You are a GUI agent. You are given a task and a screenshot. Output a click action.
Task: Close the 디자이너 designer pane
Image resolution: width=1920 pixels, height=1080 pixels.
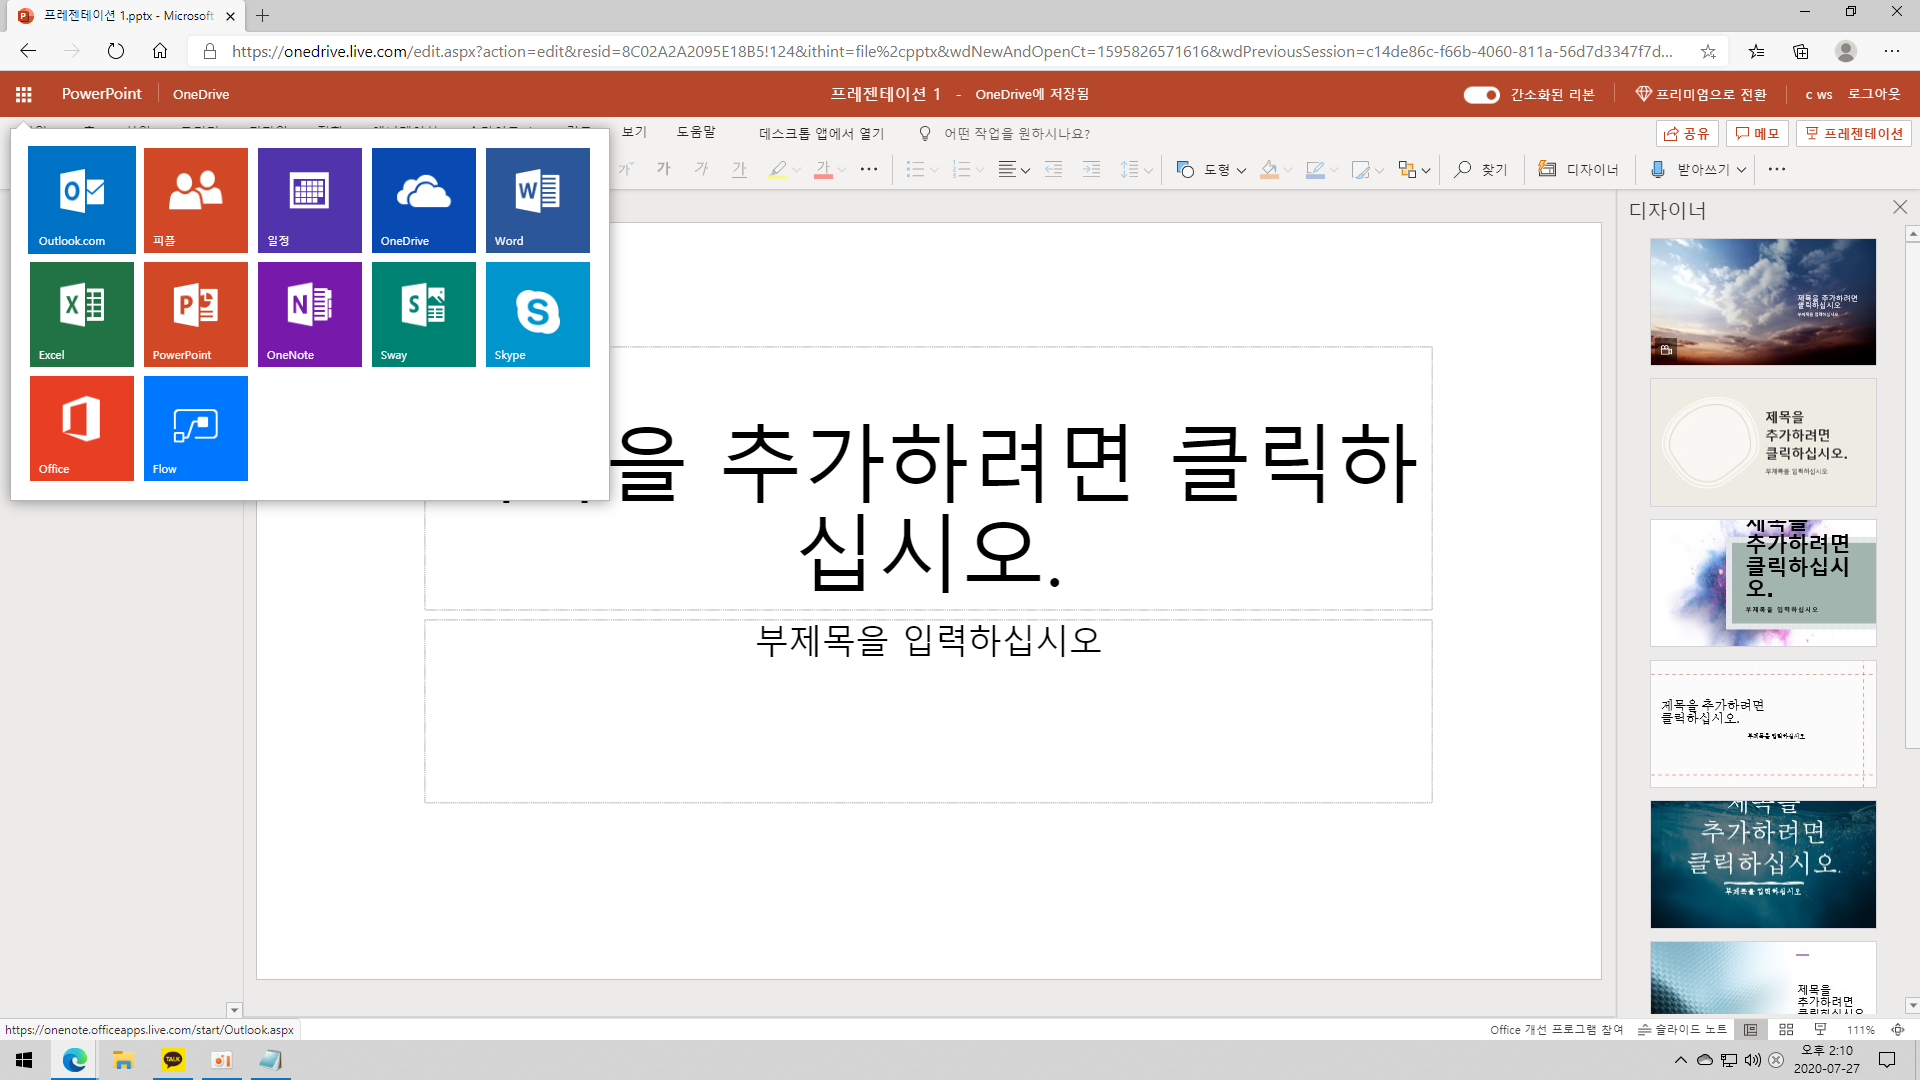coord(1900,207)
